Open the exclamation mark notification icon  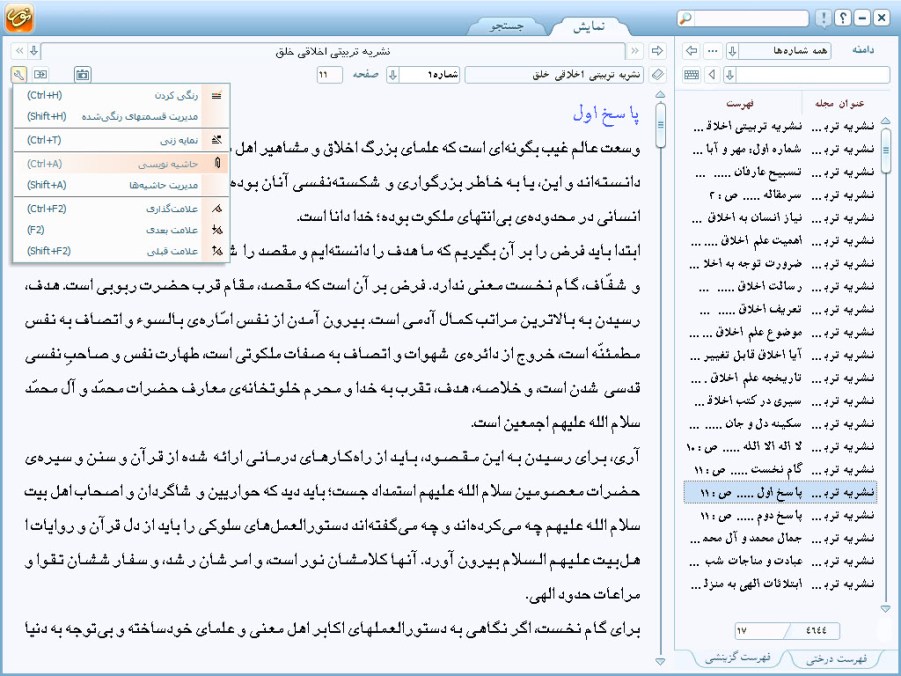click(x=823, y=18)
